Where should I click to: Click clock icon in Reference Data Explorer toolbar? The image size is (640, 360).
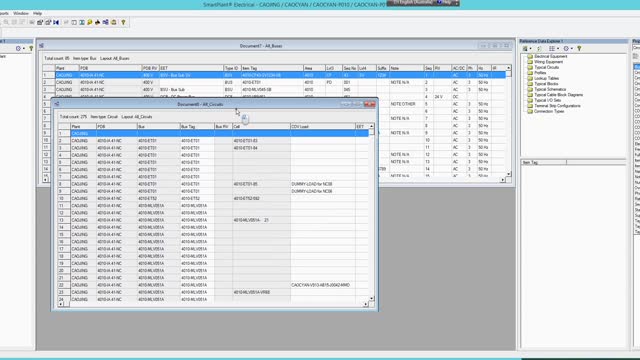566,49
